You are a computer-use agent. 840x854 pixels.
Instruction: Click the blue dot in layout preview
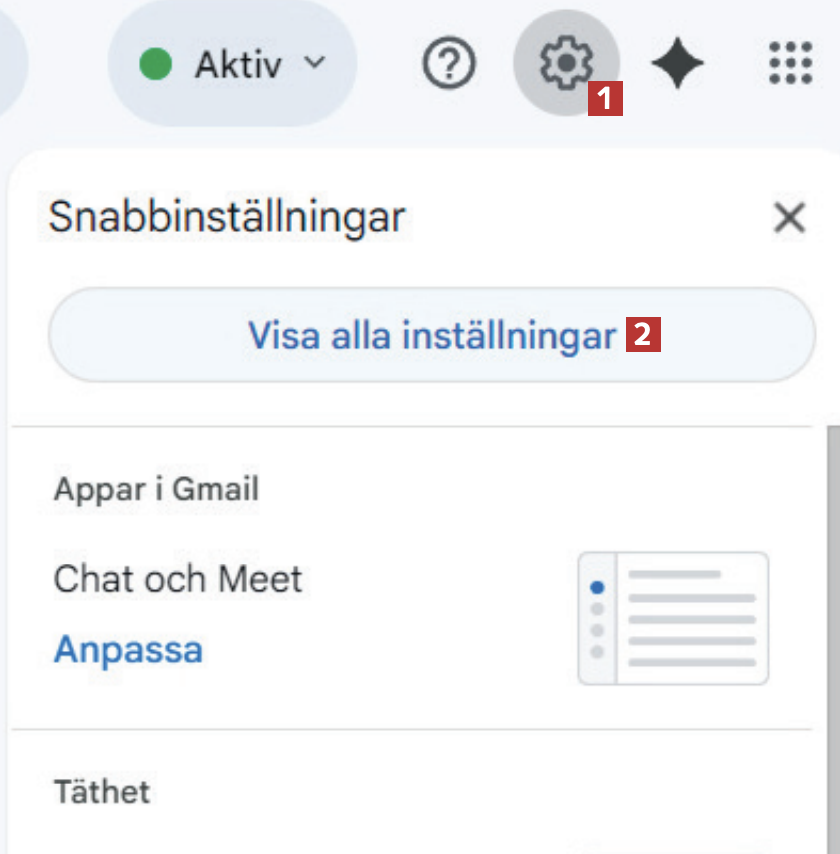[x=598, y=587]
